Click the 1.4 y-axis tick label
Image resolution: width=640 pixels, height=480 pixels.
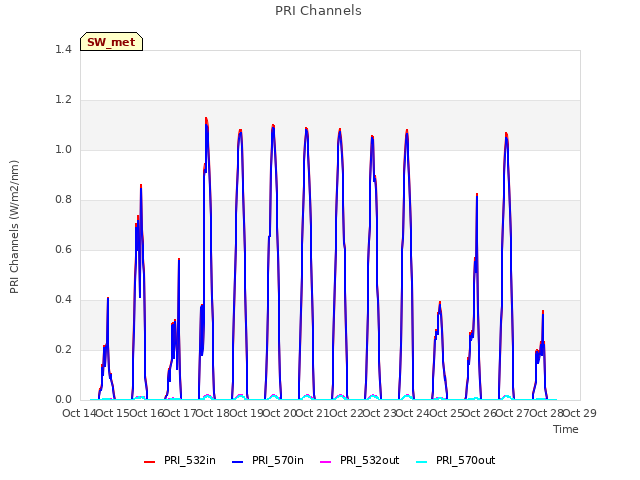click(x=63, y=49)
